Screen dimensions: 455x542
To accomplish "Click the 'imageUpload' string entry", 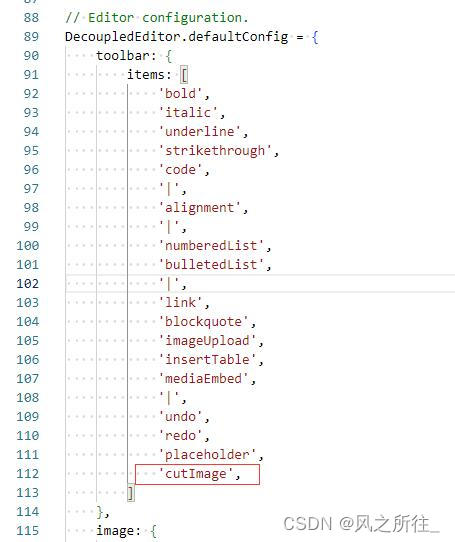I will (207, 341).
